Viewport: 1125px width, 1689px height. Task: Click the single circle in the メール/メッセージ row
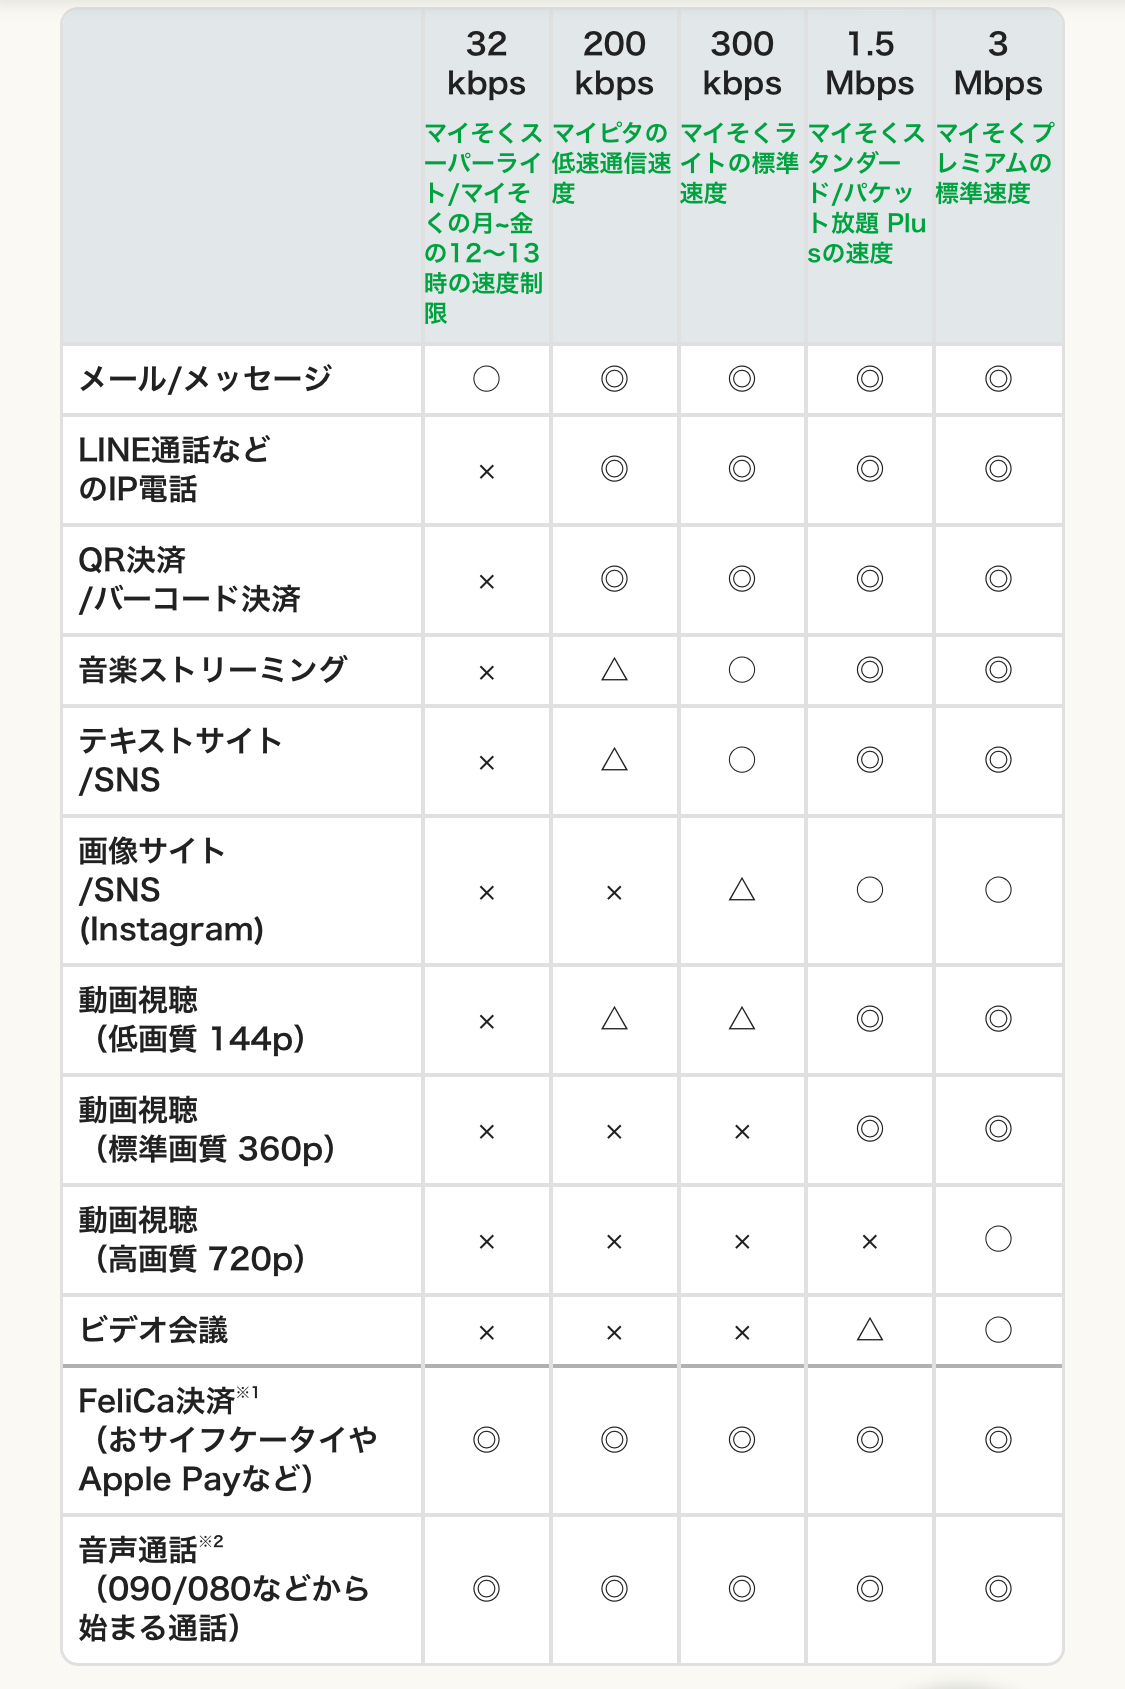486,379
